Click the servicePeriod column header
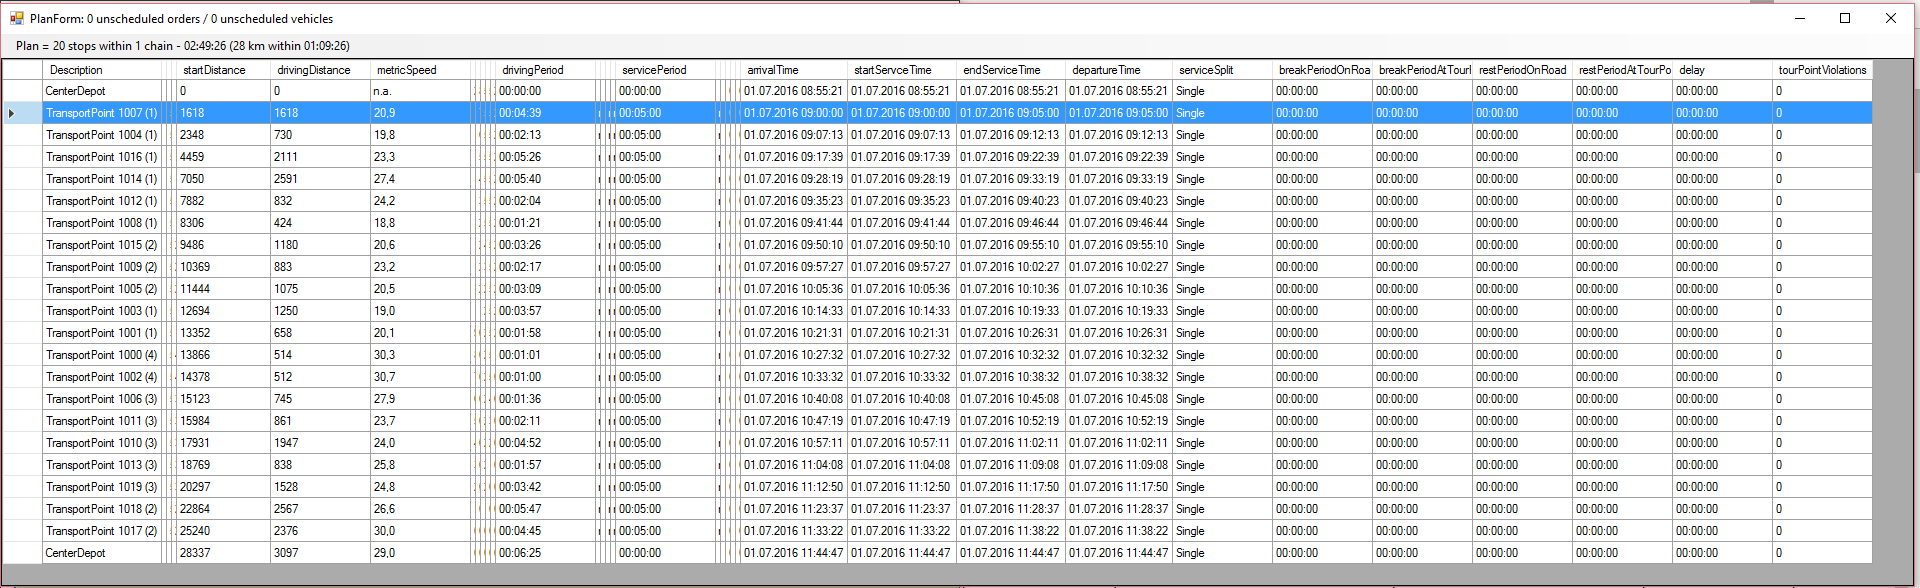The height and width of the screenshot is (588, 1920). click(x=654, y=70)
